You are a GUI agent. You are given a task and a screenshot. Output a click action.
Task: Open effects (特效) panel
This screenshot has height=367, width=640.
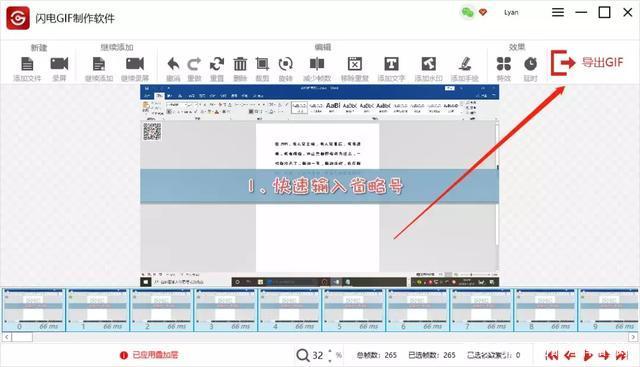coord(504,64)
